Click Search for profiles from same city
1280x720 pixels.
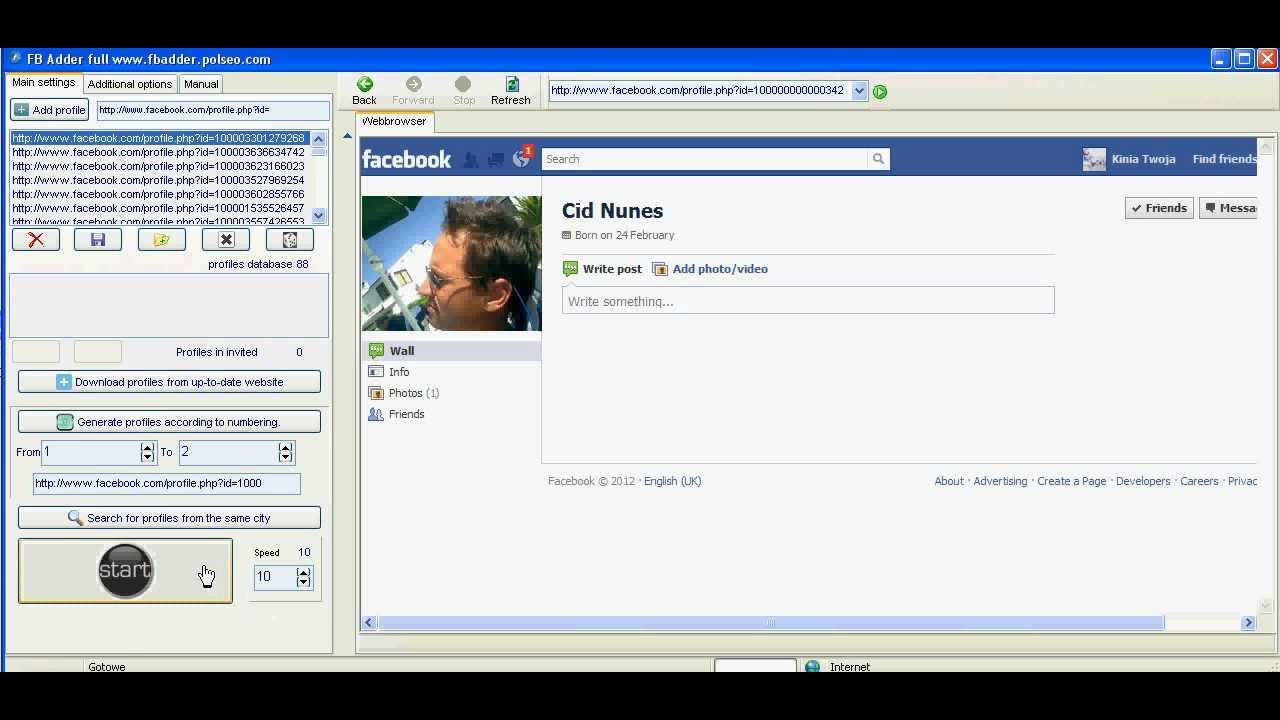(169, 518)
